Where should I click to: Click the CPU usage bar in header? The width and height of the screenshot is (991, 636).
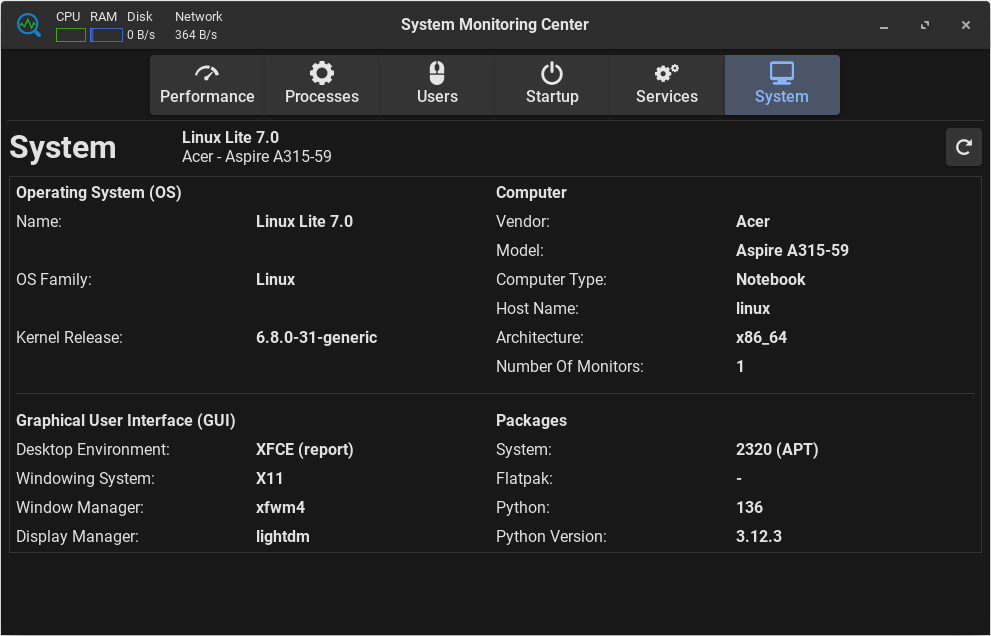coord(70,35)
